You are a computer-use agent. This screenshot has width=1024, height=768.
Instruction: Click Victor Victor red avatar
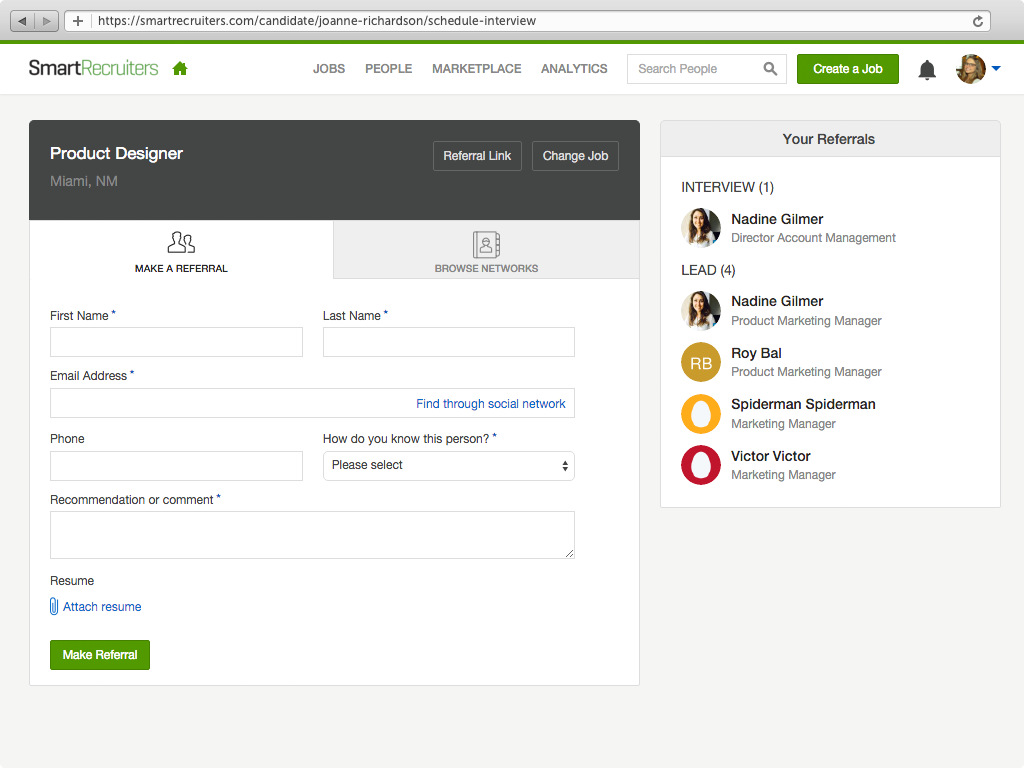pos(701,465)
